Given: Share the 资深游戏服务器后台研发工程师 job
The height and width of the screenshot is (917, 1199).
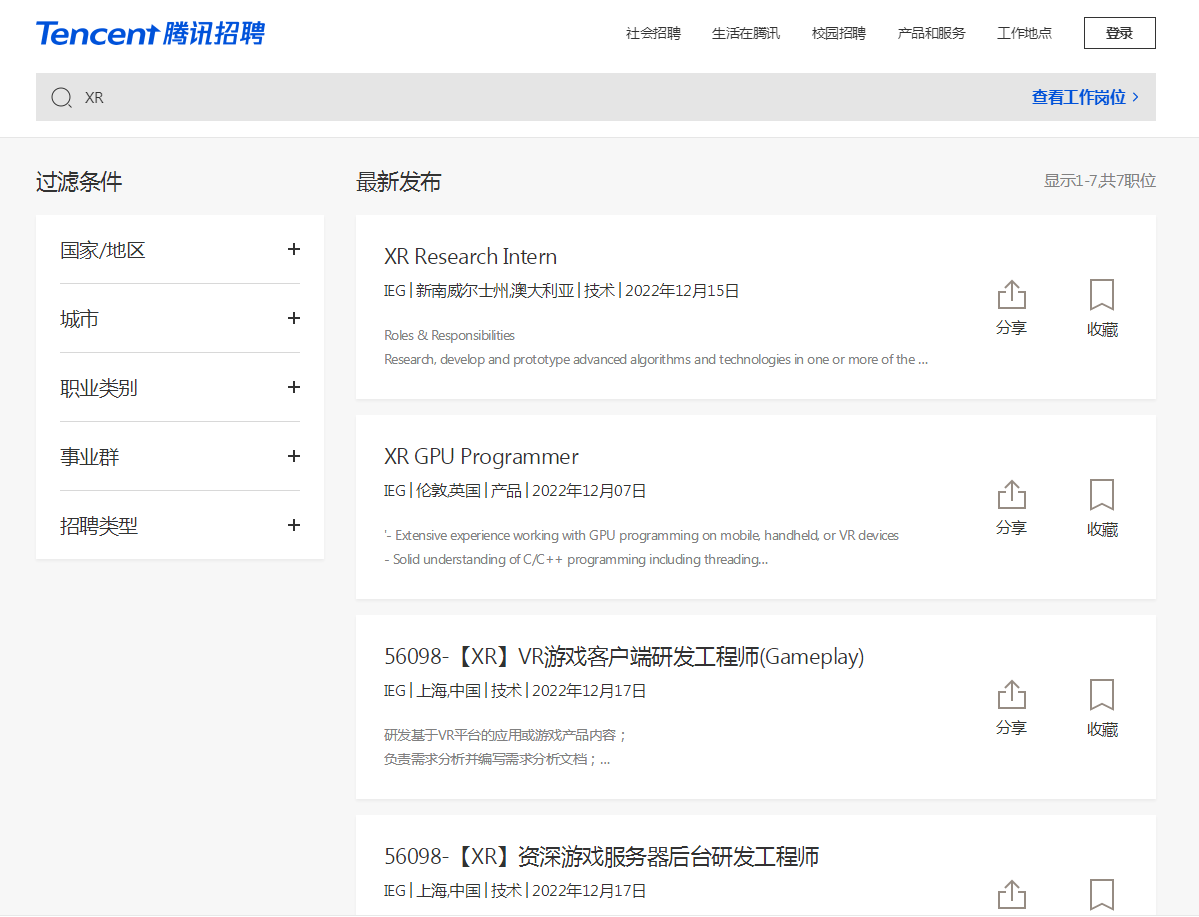Looking at the screenshot, I should pyautogui.click(x=1011, y=894).
